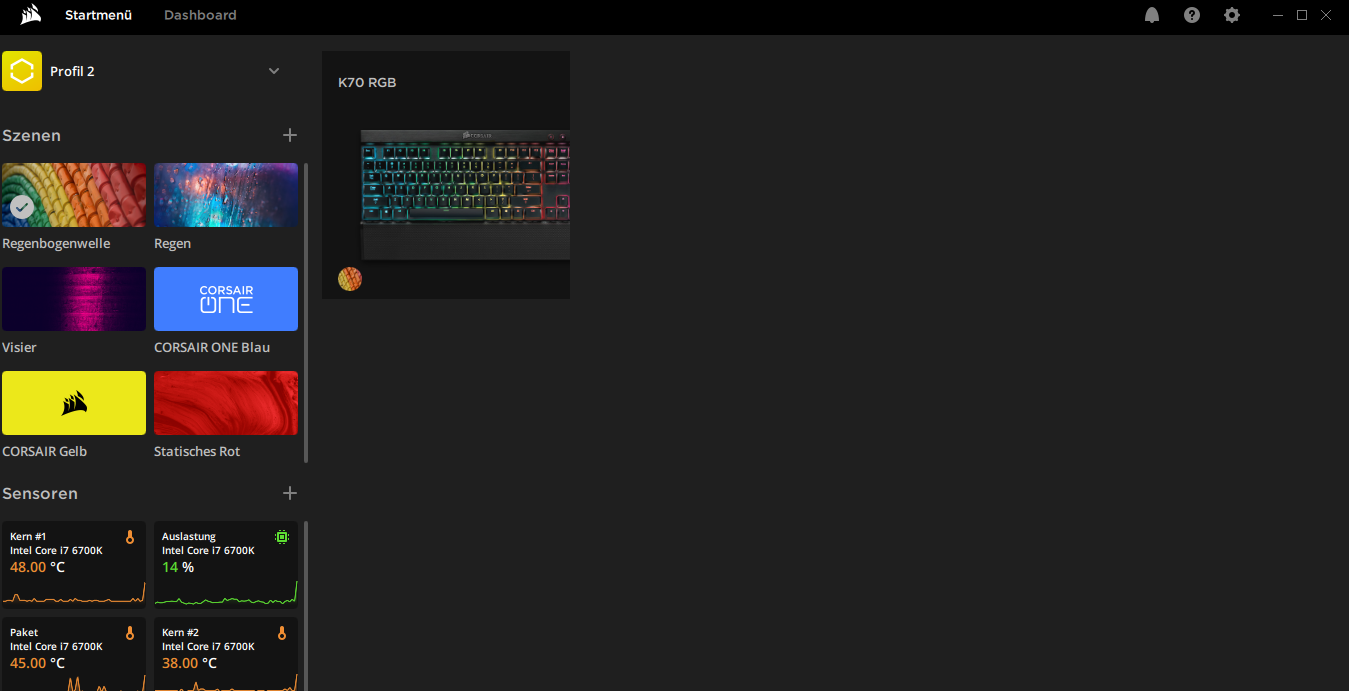
Task: Click the 38.00 °C value
Action: 189,663
